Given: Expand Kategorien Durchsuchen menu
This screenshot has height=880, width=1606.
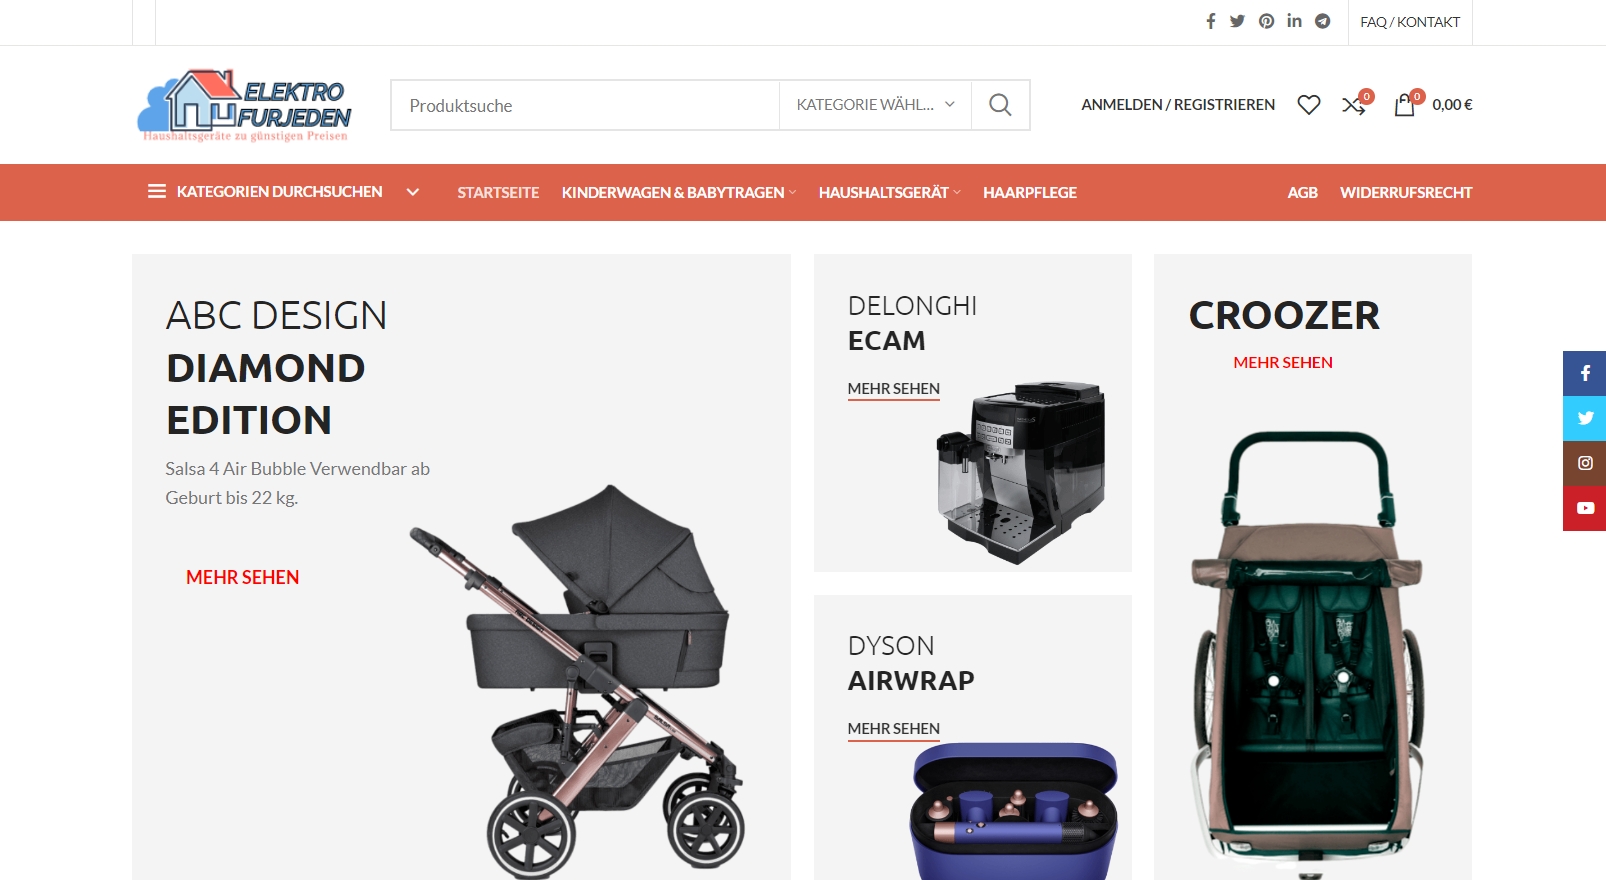Looking at the screenshot, I should pos(283,192).
